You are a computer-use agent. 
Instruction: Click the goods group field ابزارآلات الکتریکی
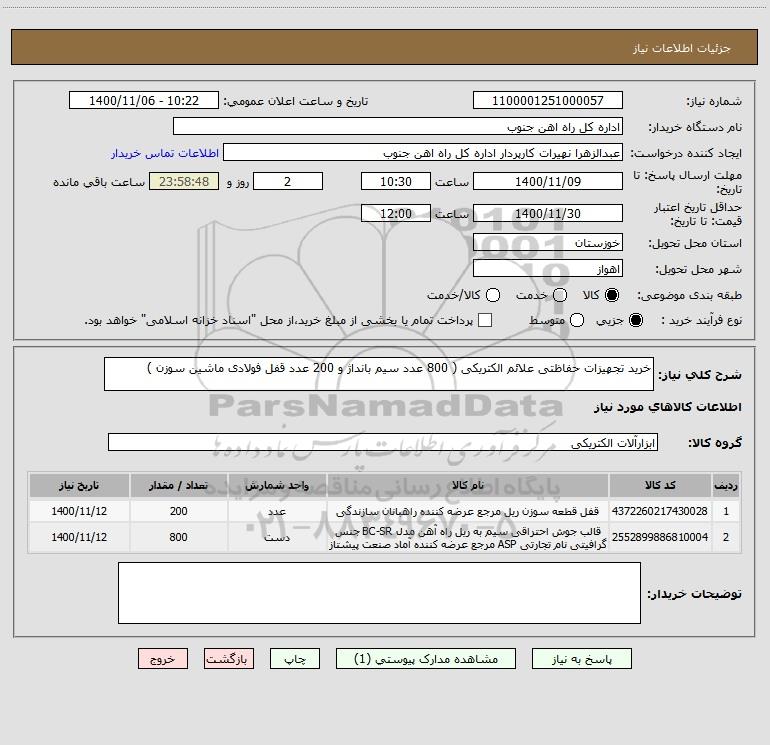[383, 442]
